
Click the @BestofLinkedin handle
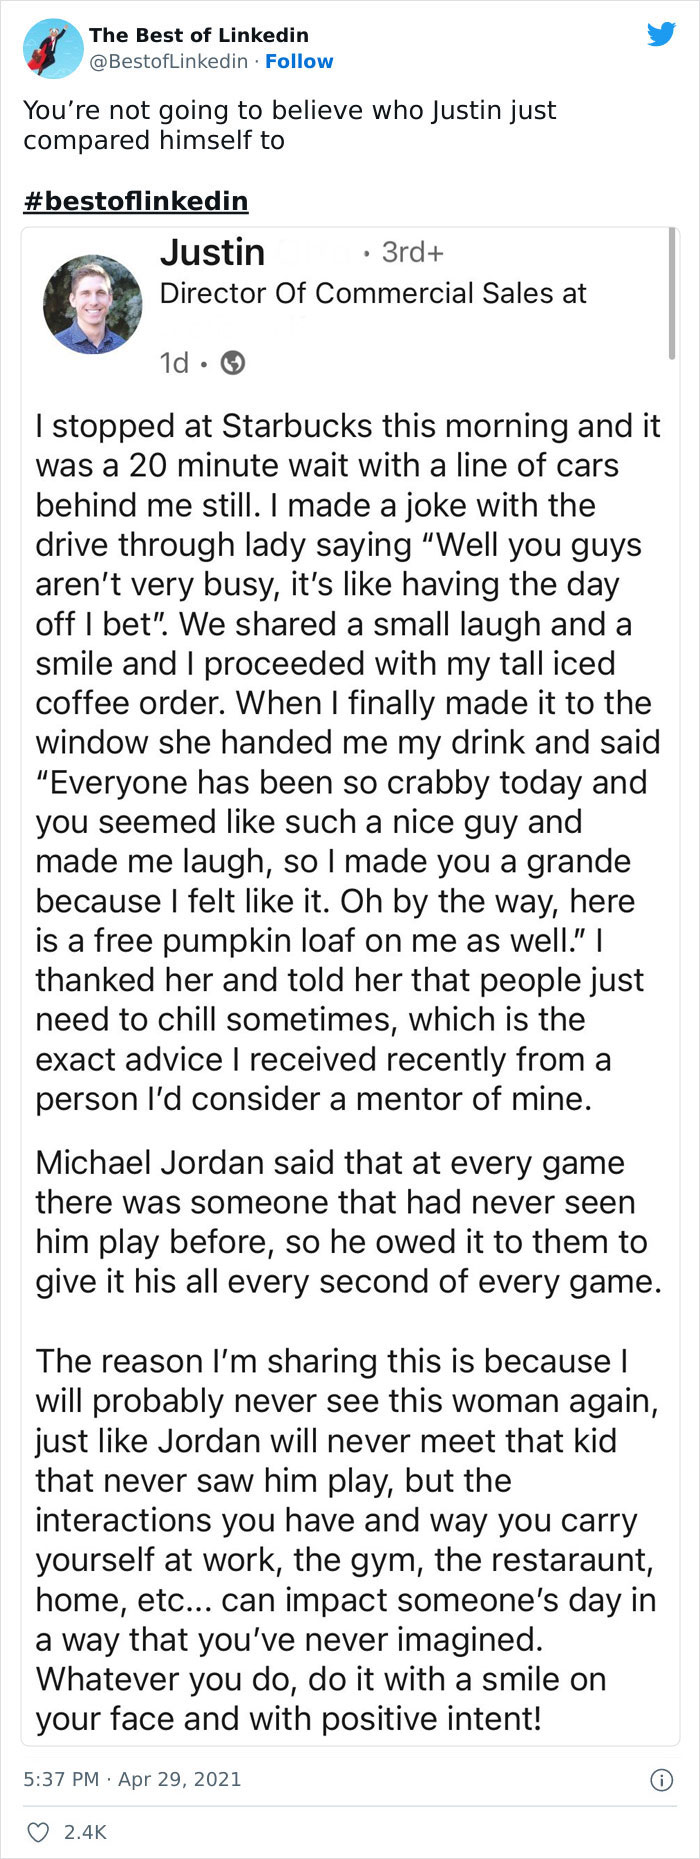[x=164, y=61]
